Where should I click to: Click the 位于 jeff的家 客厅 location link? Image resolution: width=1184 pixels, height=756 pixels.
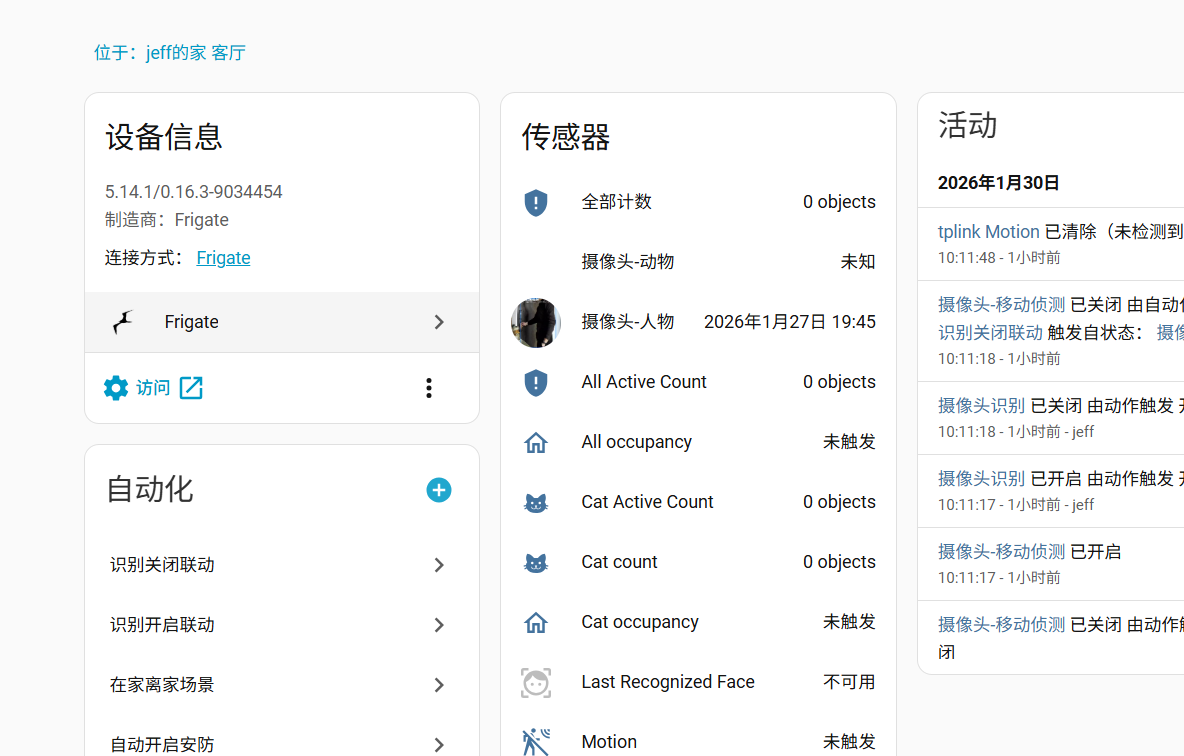click(170, 53)
